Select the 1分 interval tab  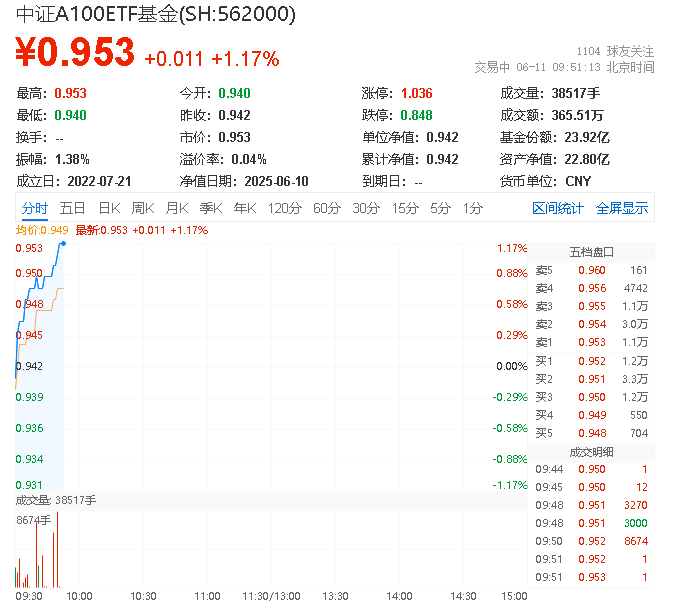472,208
